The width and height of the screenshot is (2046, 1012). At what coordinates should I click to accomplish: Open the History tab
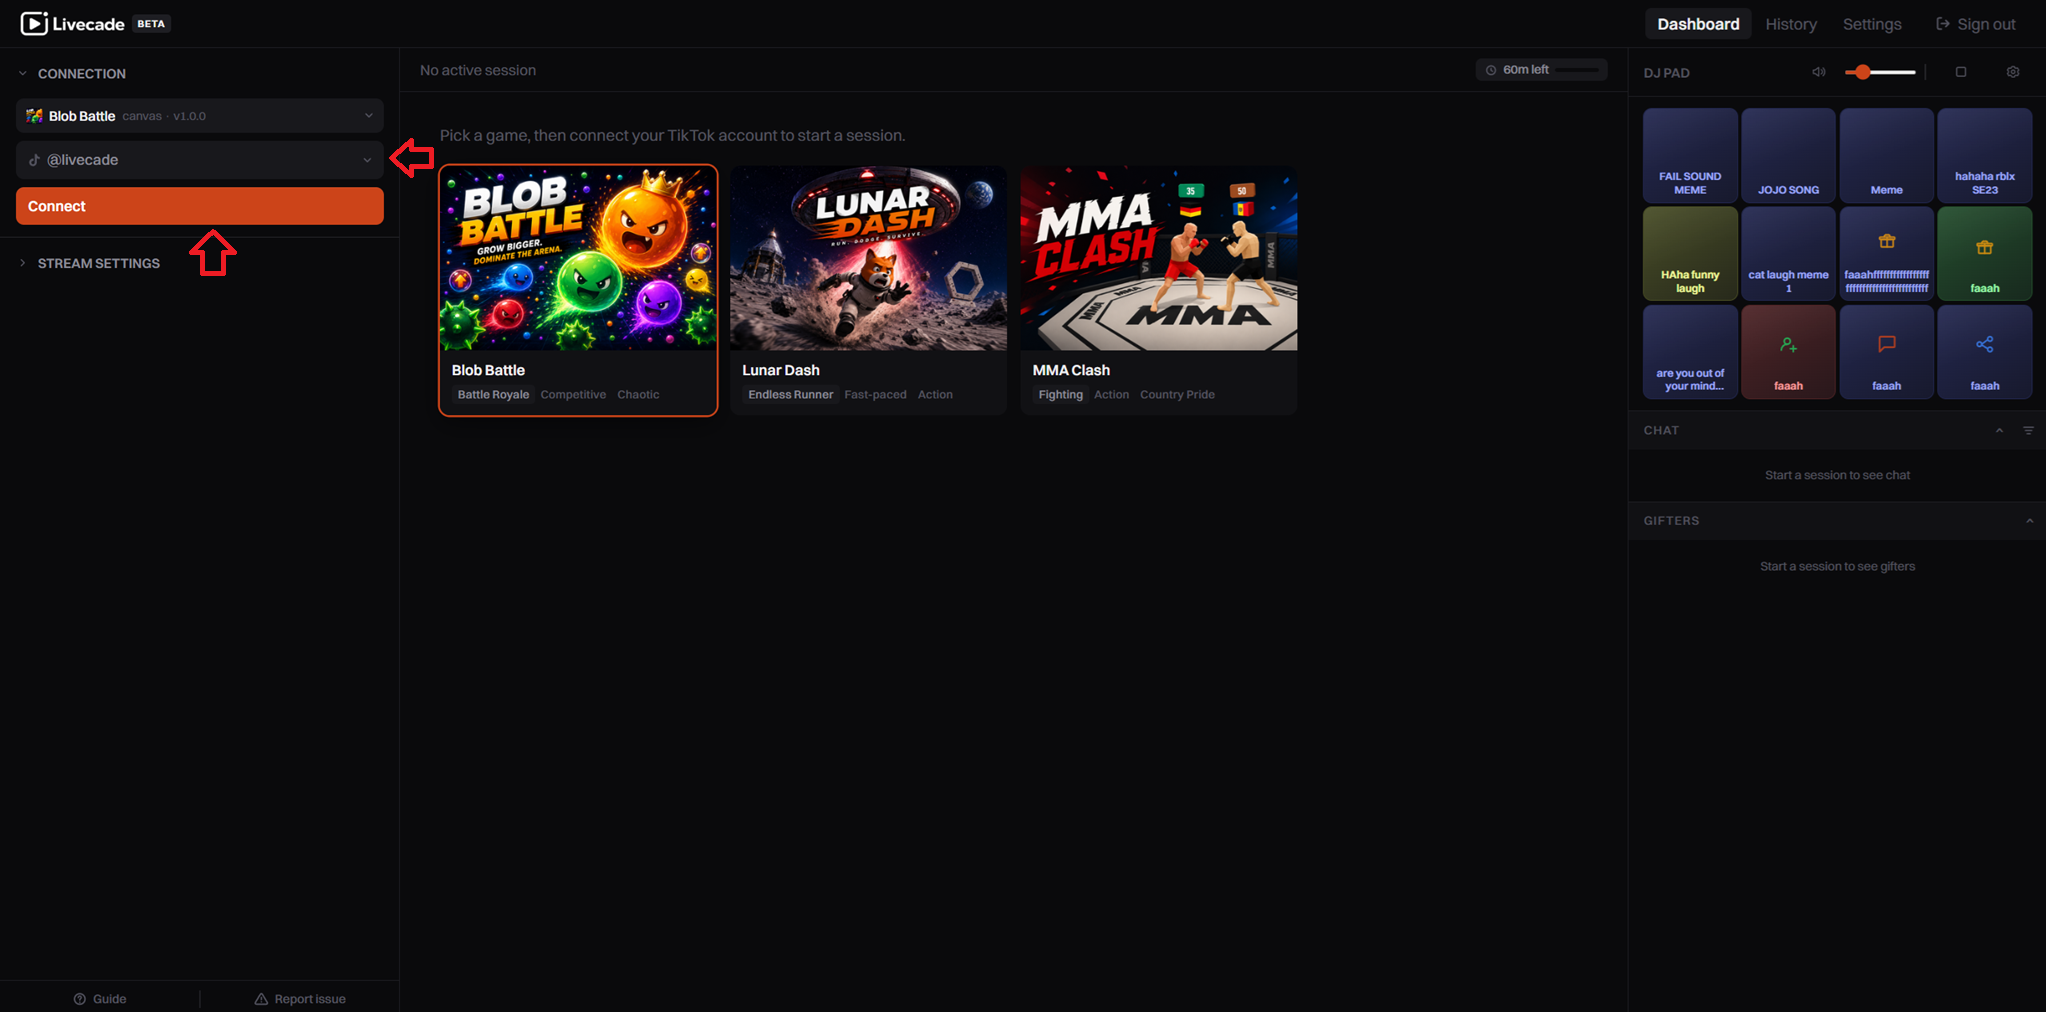tap(1791, 24)
